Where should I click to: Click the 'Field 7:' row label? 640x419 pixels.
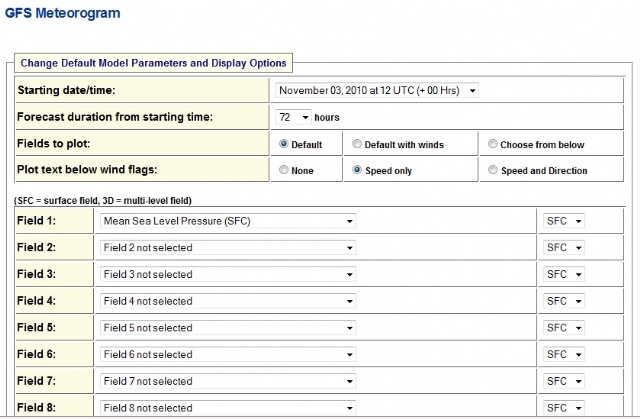coord(36,381)
